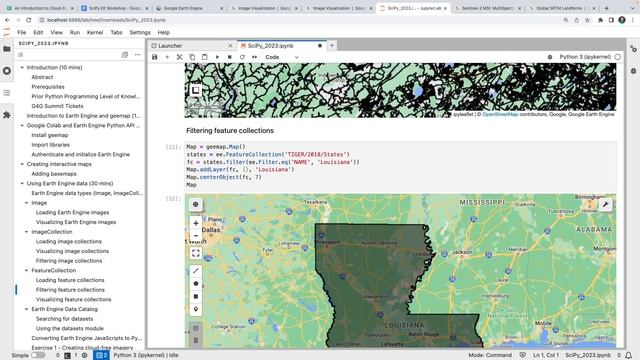
Task: Collapse the Using Earth Engine data section
Action: (x=22, y=183)
